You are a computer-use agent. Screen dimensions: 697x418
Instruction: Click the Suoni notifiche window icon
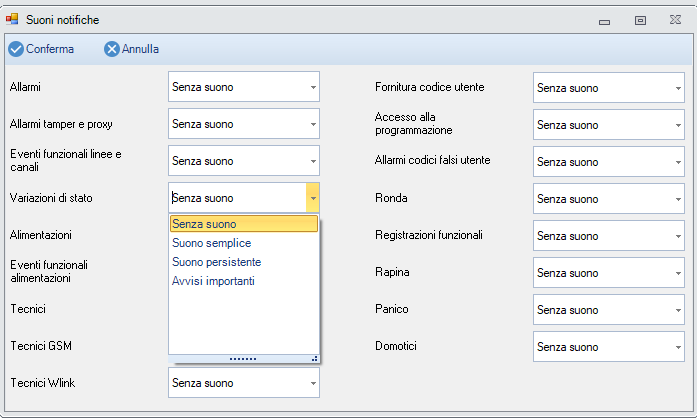point(13,19)
